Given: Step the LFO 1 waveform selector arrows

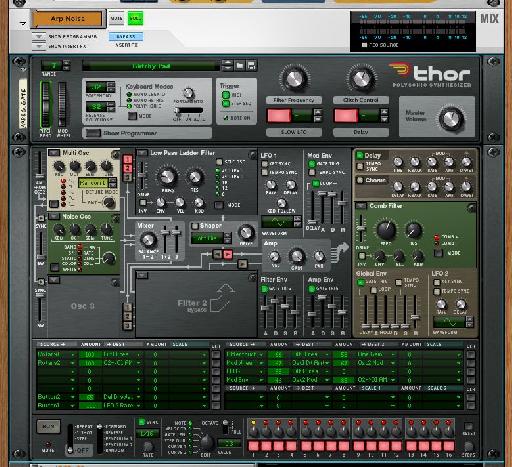Looking at the screenshot, I should click(297, 221).
